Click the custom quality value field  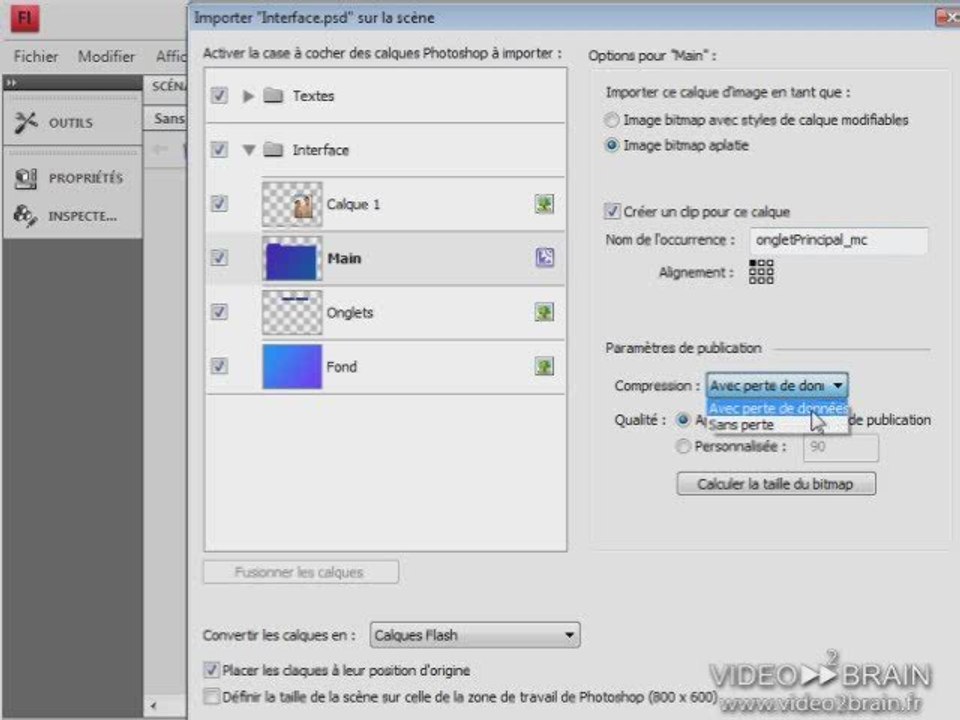point(841,447)
